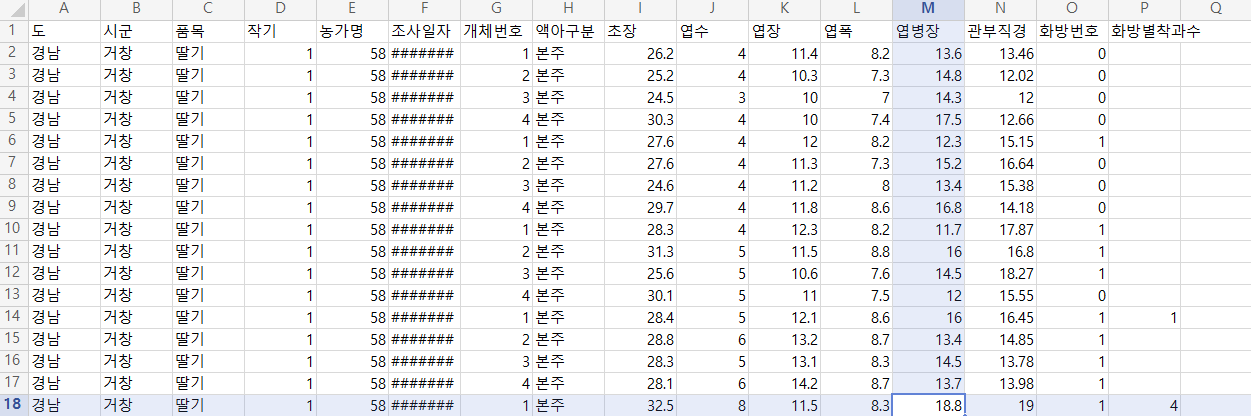The width and height of the screenshot is (1251, 416).
Task: Click 화방별착과수 value 1 in row 14
Action: click(1144, 317)
